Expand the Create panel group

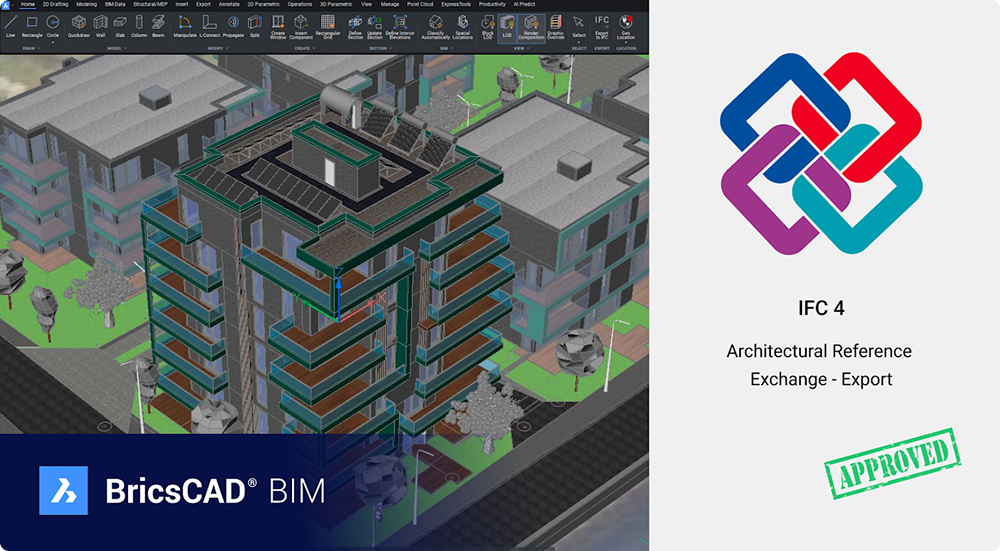tap(305, 48)
